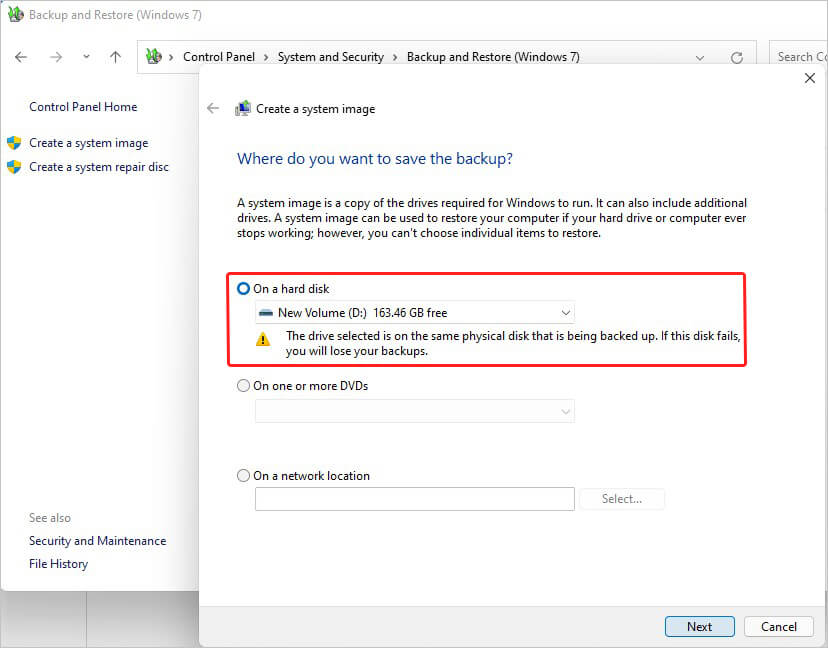Click the Forward arrow in Control Panel window
Screen dimensions: 828x648
click(x=55, y=57)
